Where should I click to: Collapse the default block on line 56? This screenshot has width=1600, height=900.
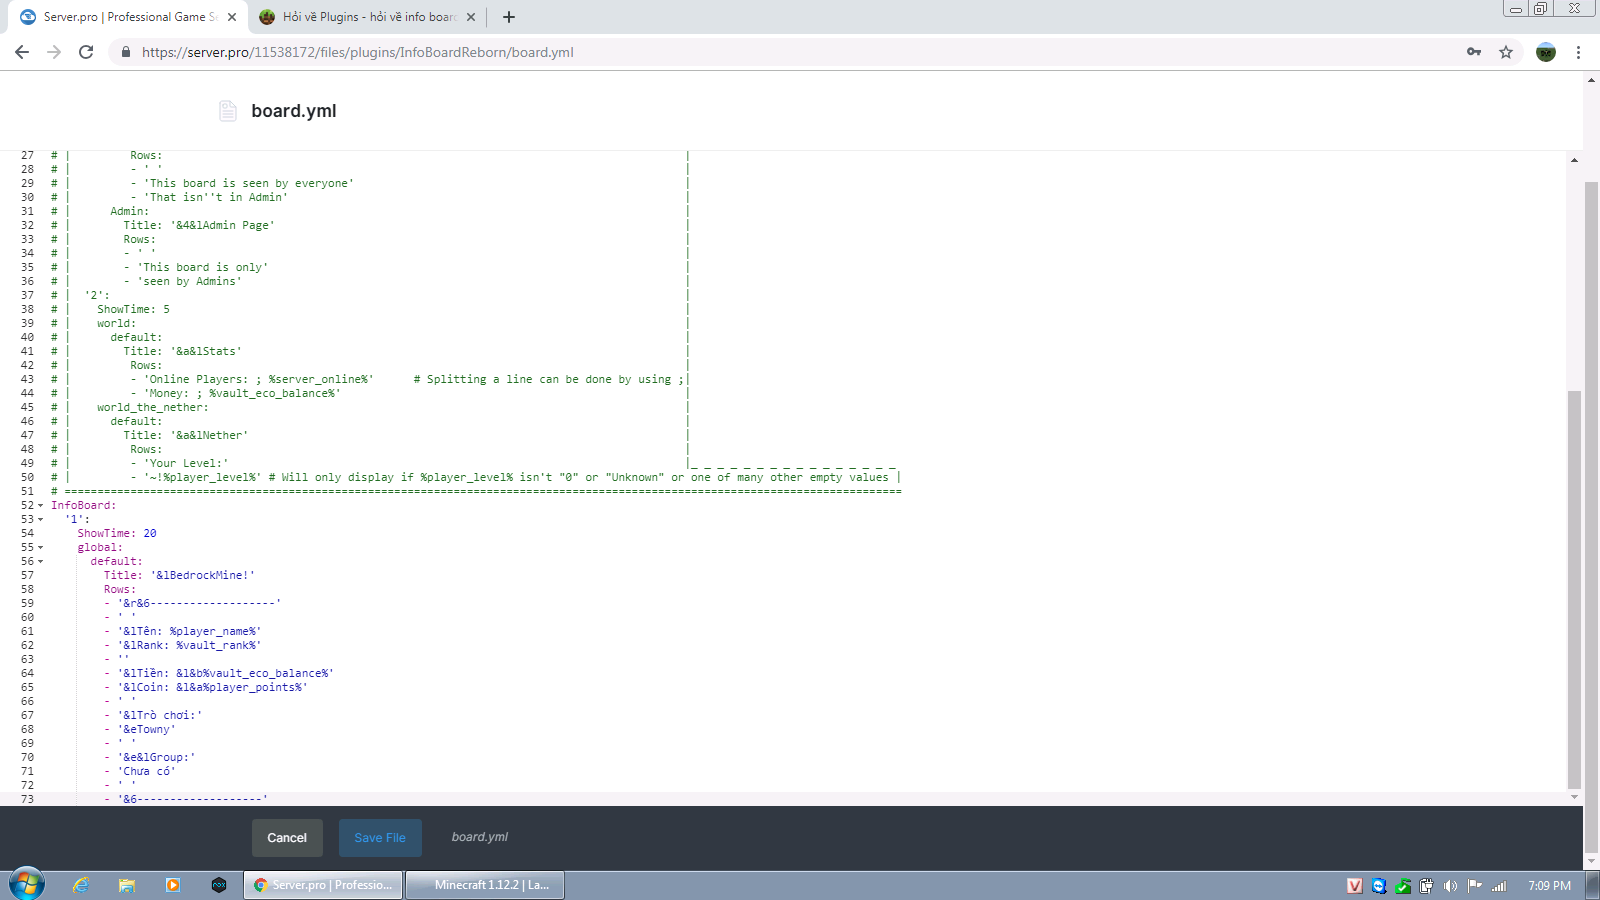(40, 562)
